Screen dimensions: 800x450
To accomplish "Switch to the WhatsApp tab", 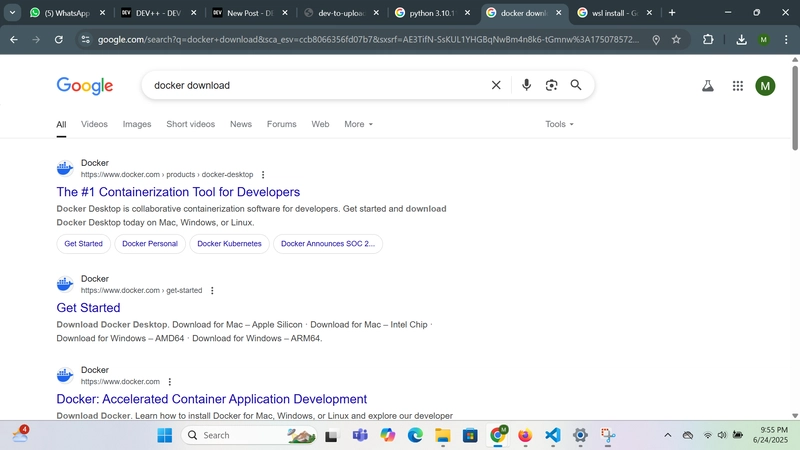I will 67,13.
